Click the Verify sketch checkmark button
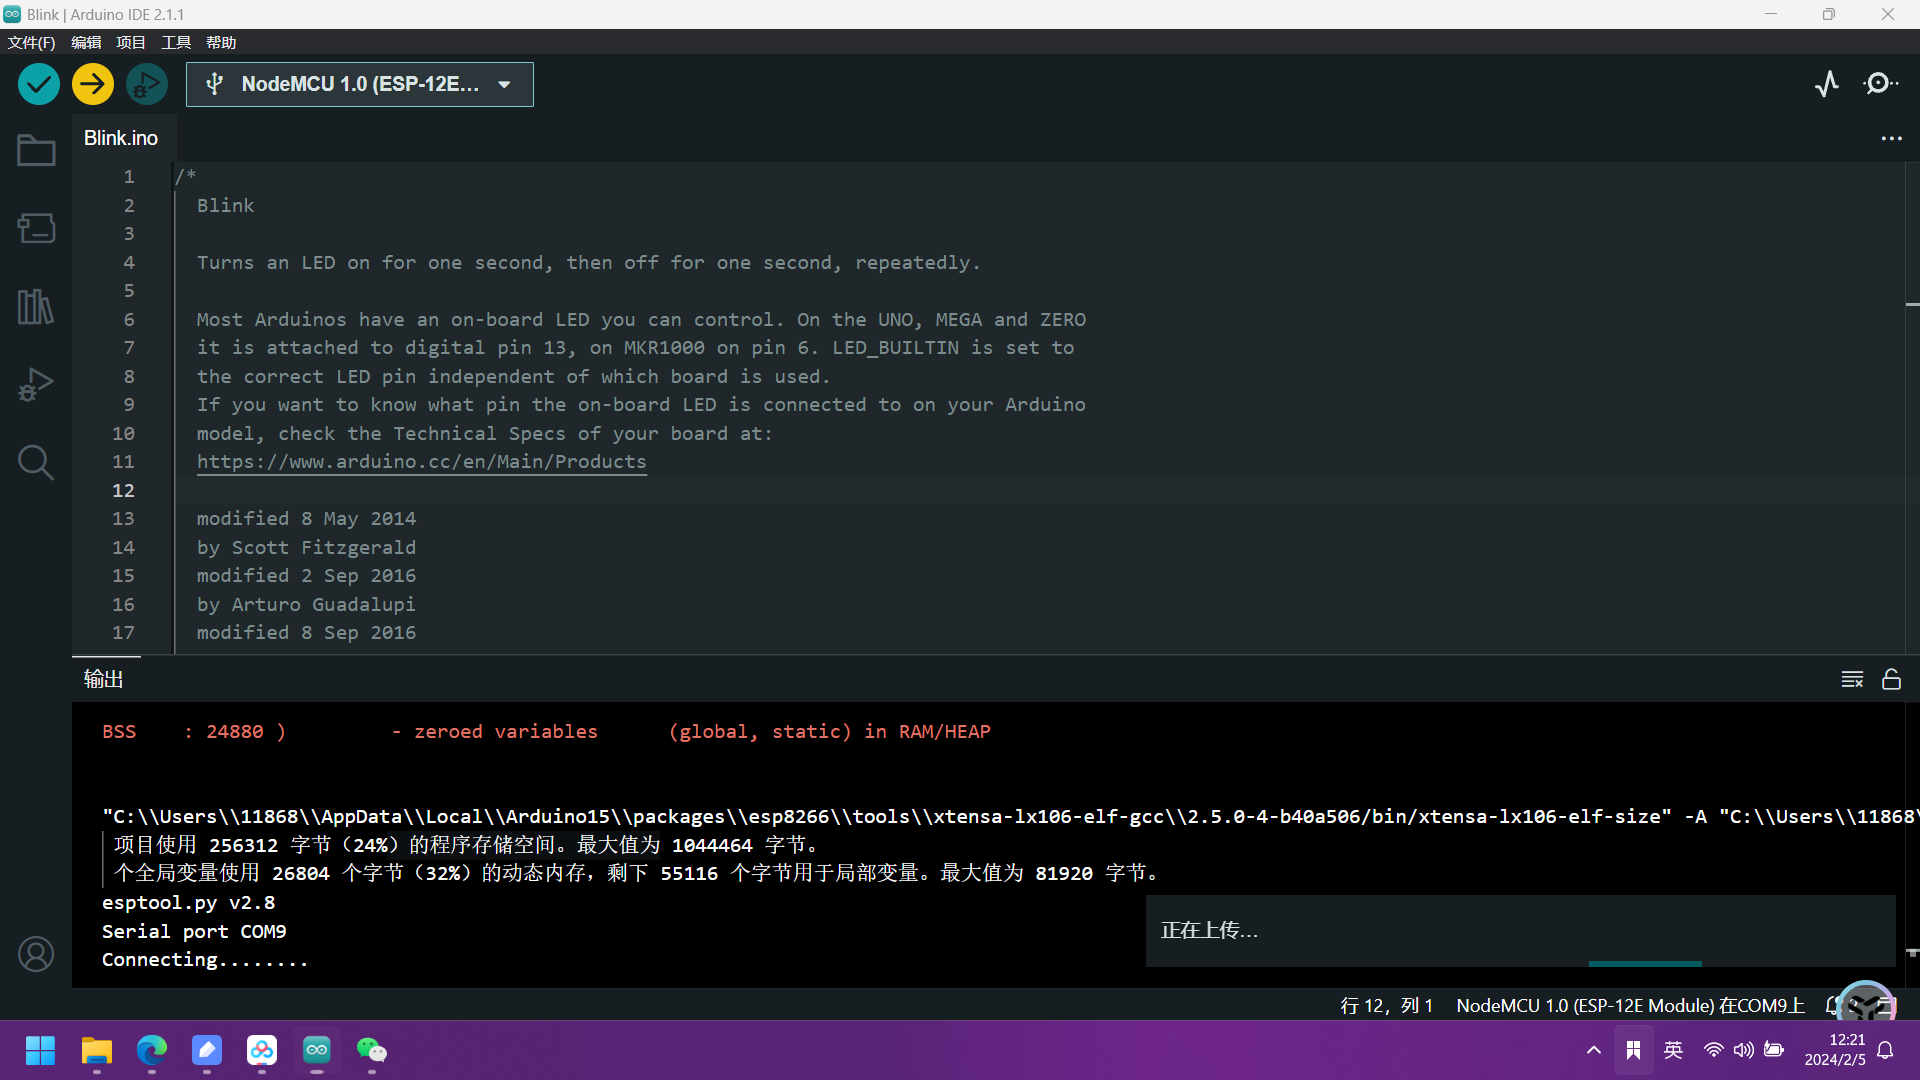1920x1080 pixels. pos(39,84)
